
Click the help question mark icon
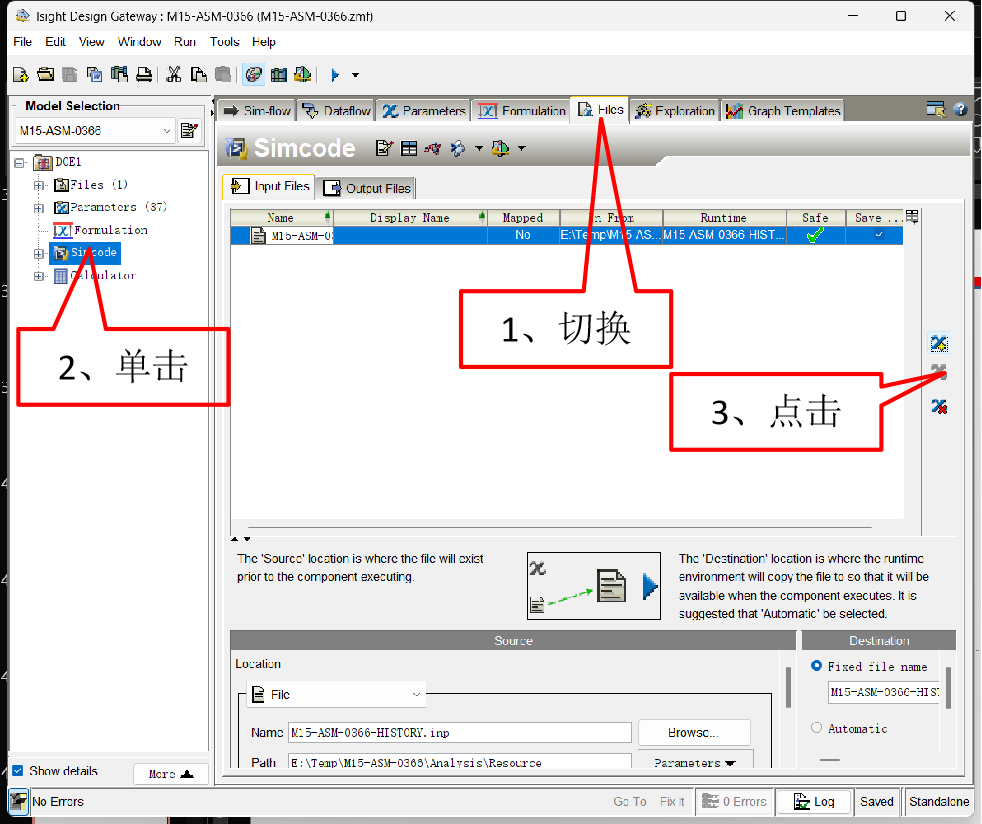960,110
